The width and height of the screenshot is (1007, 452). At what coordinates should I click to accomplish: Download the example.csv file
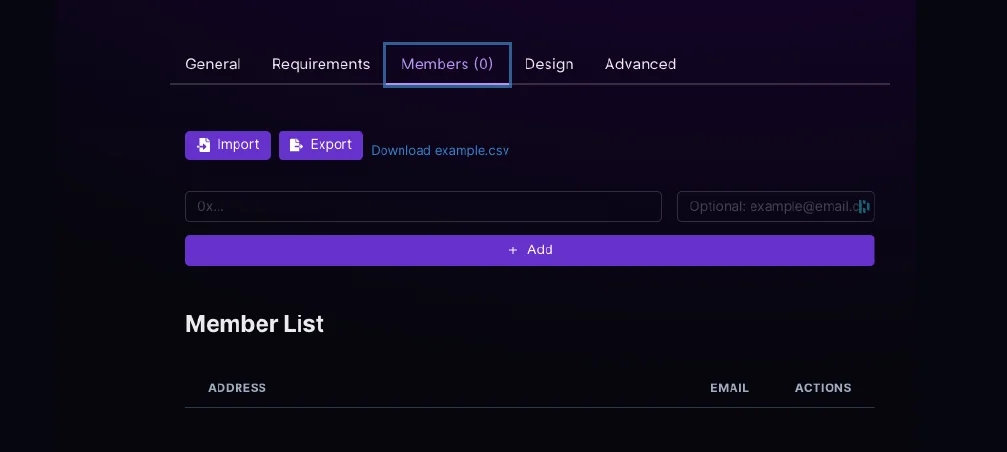440,151
